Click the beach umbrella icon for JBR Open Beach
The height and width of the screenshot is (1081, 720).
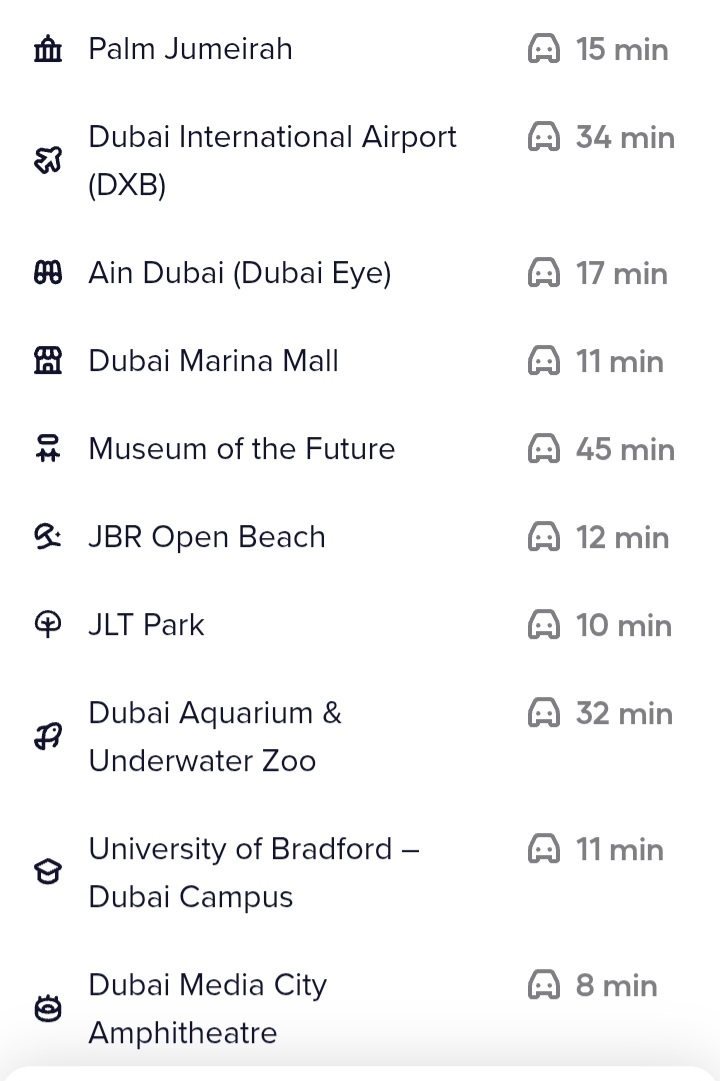tap(47, 538)
